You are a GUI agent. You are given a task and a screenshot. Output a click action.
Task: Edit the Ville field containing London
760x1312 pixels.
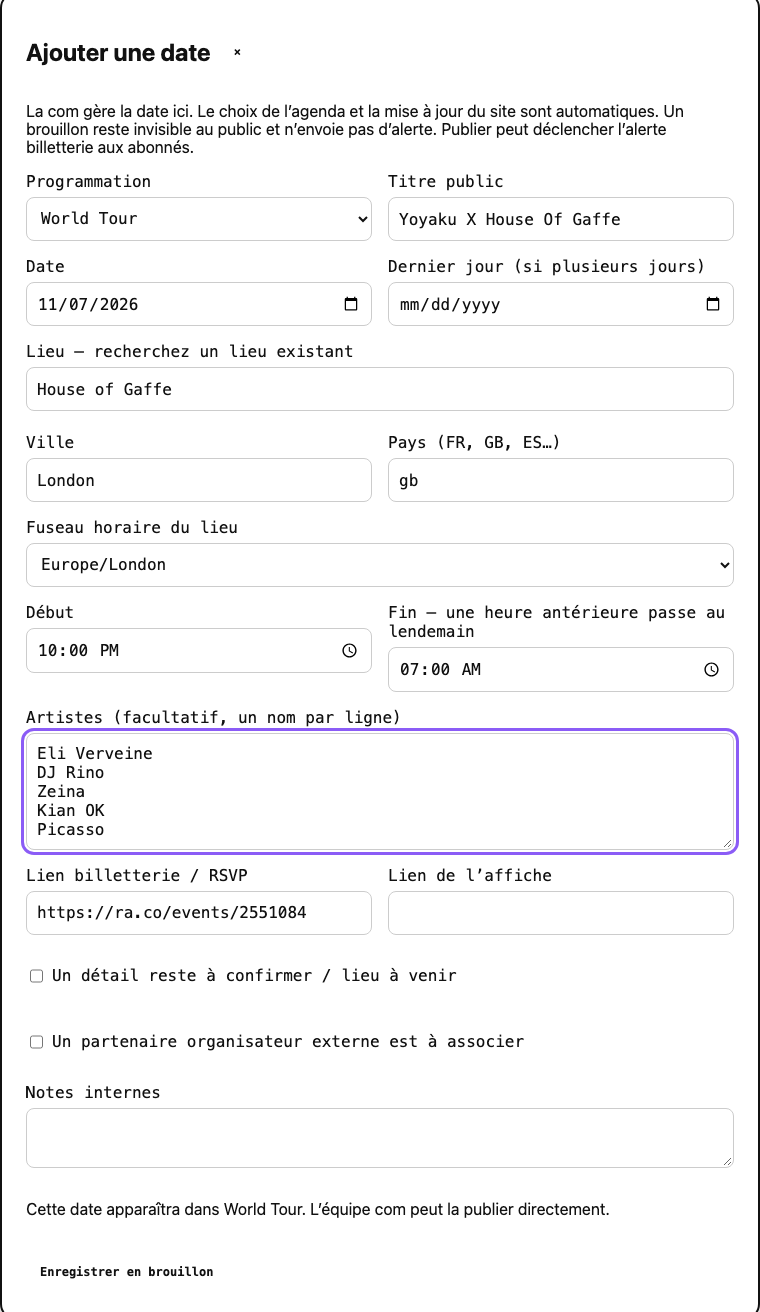[x=199, y=480]
